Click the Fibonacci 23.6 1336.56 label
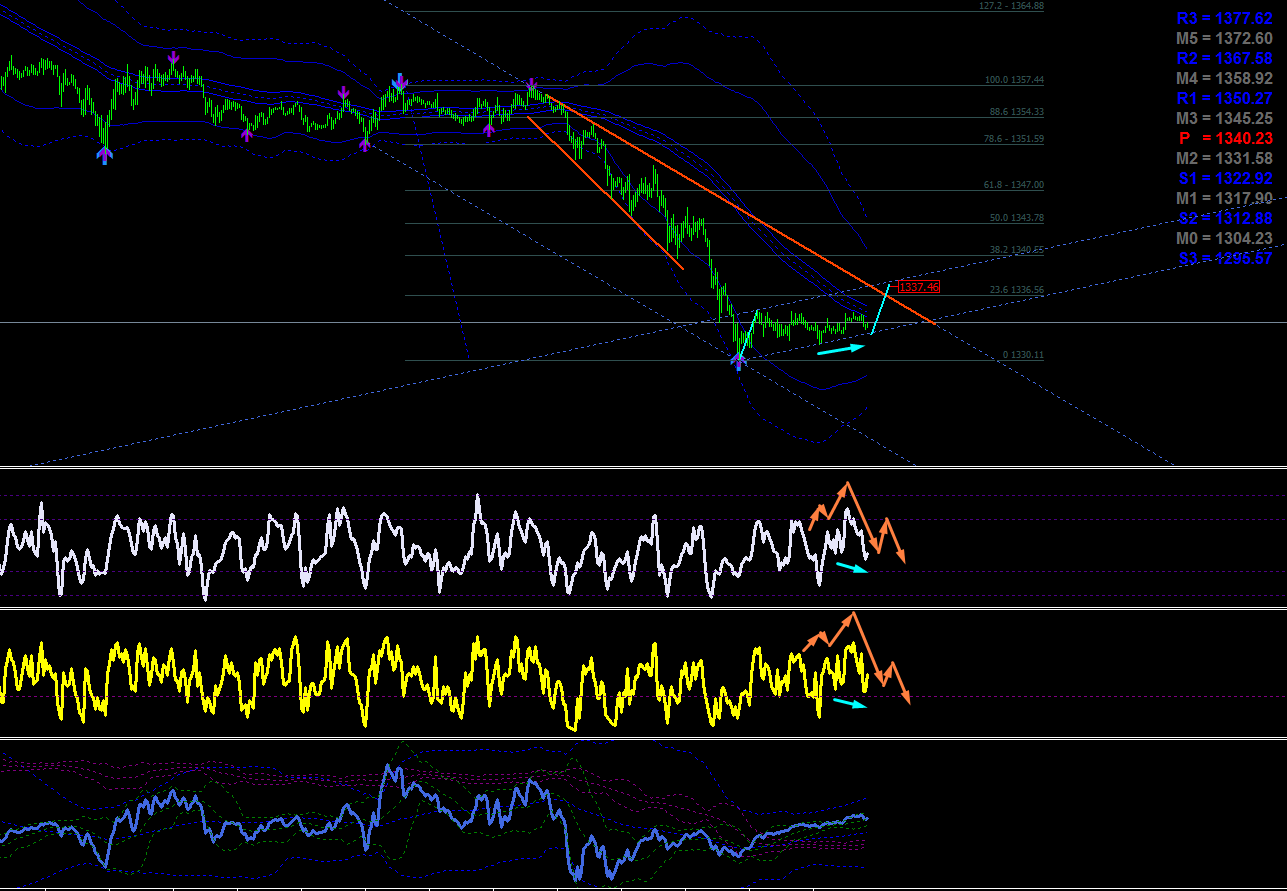Image resolution: width=1287 pixels, height=891 pixels. (1016, 290)
